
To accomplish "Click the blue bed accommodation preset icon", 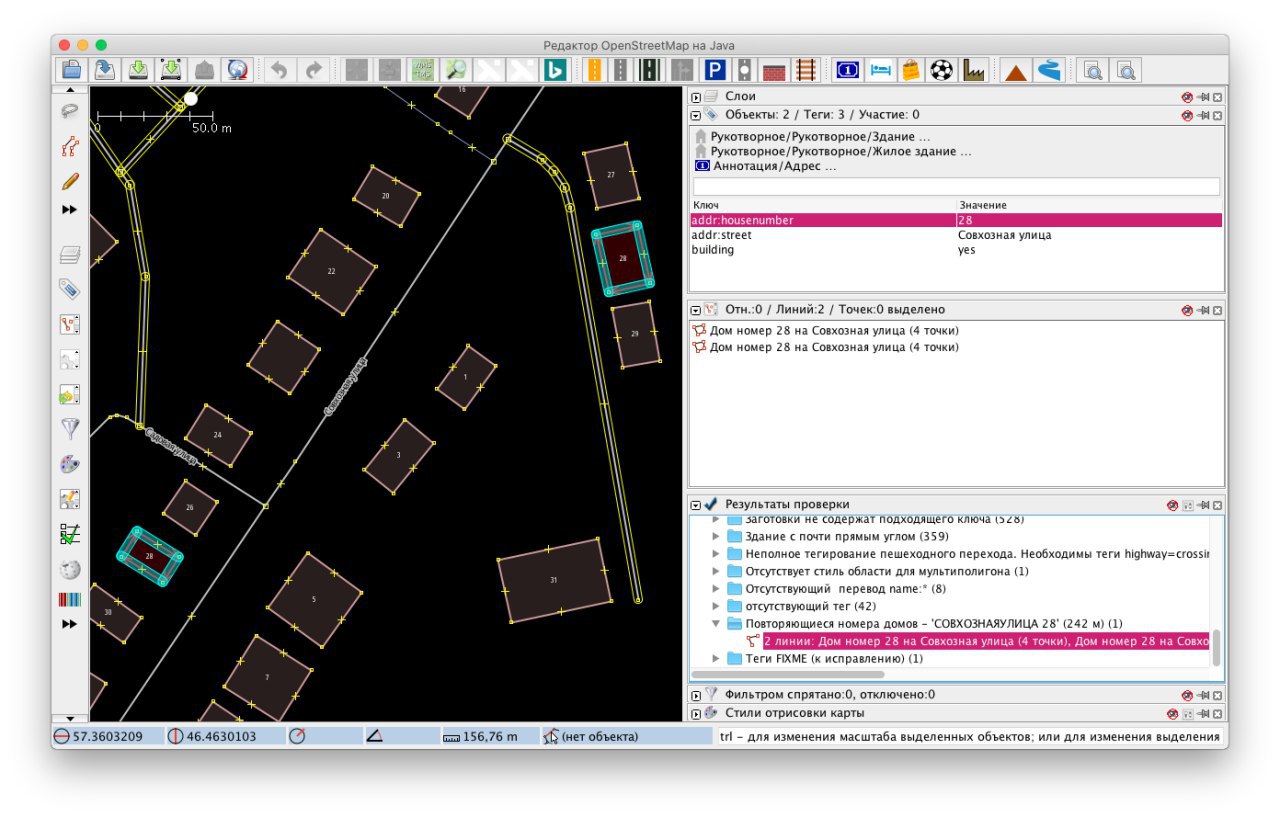I will click(x=879, y=70).
